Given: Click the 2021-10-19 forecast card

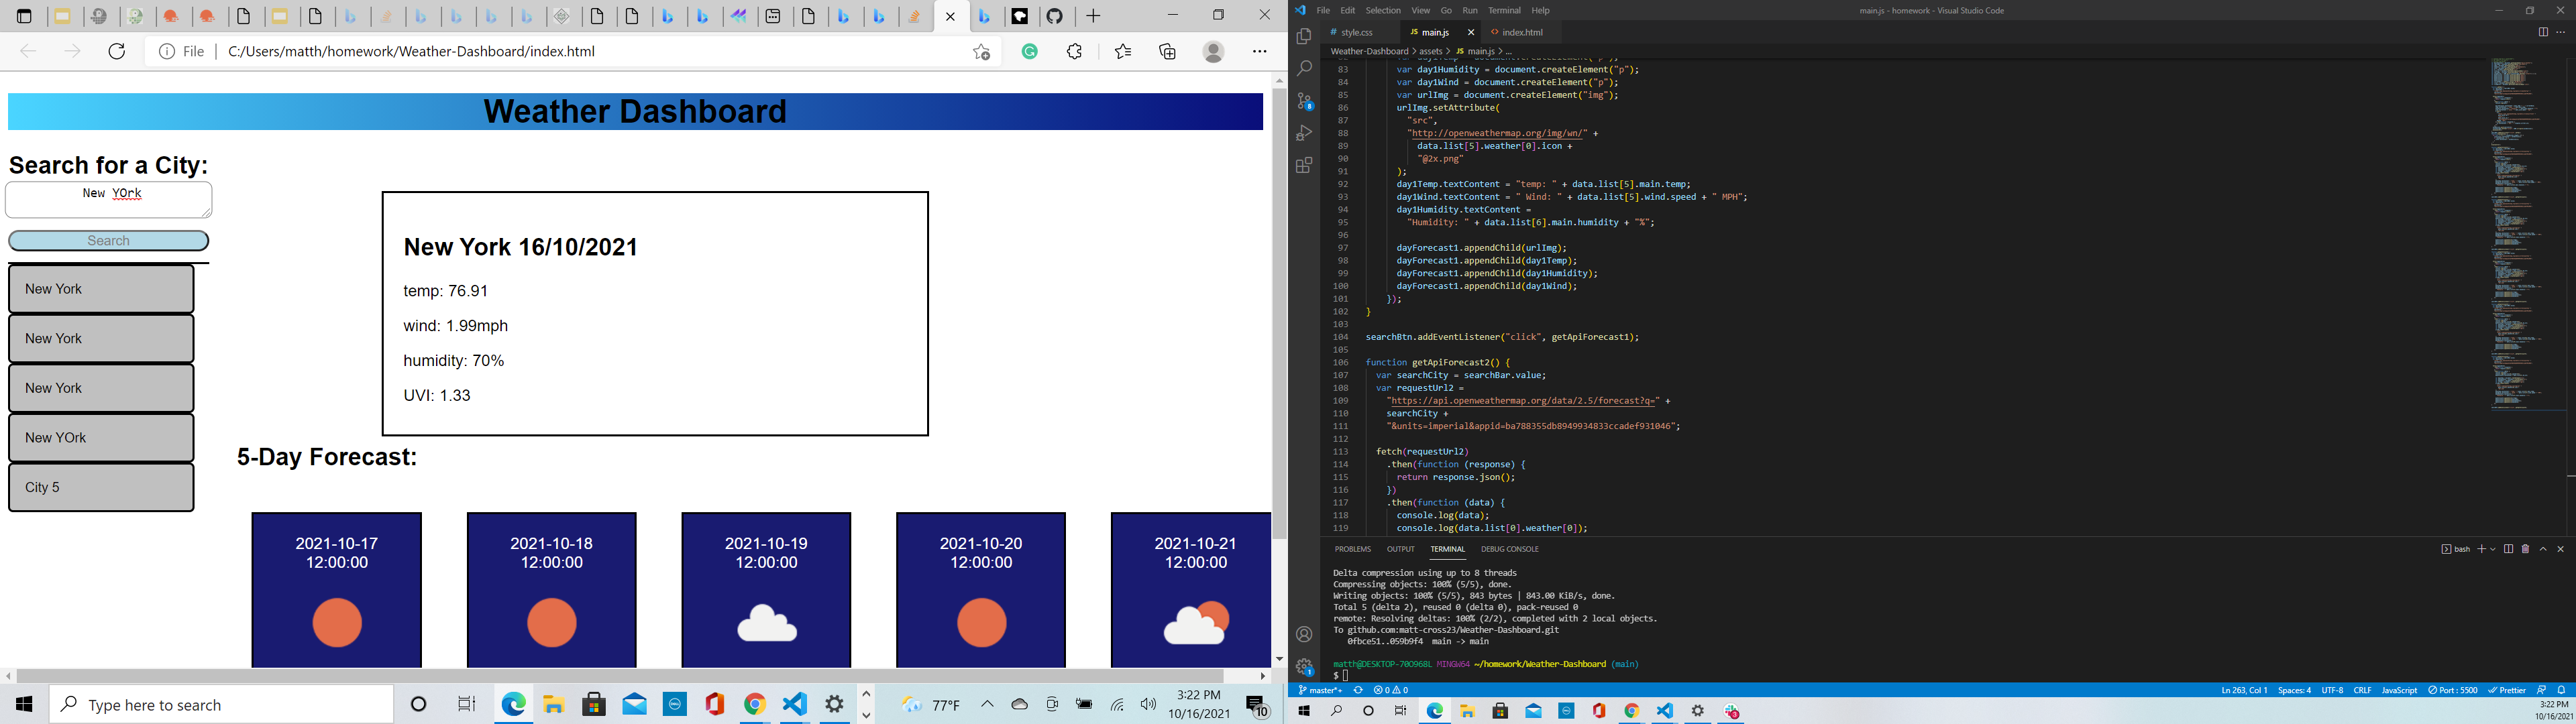Looking at the screenshot, I should pyautogui.click(x=766, y=590).
